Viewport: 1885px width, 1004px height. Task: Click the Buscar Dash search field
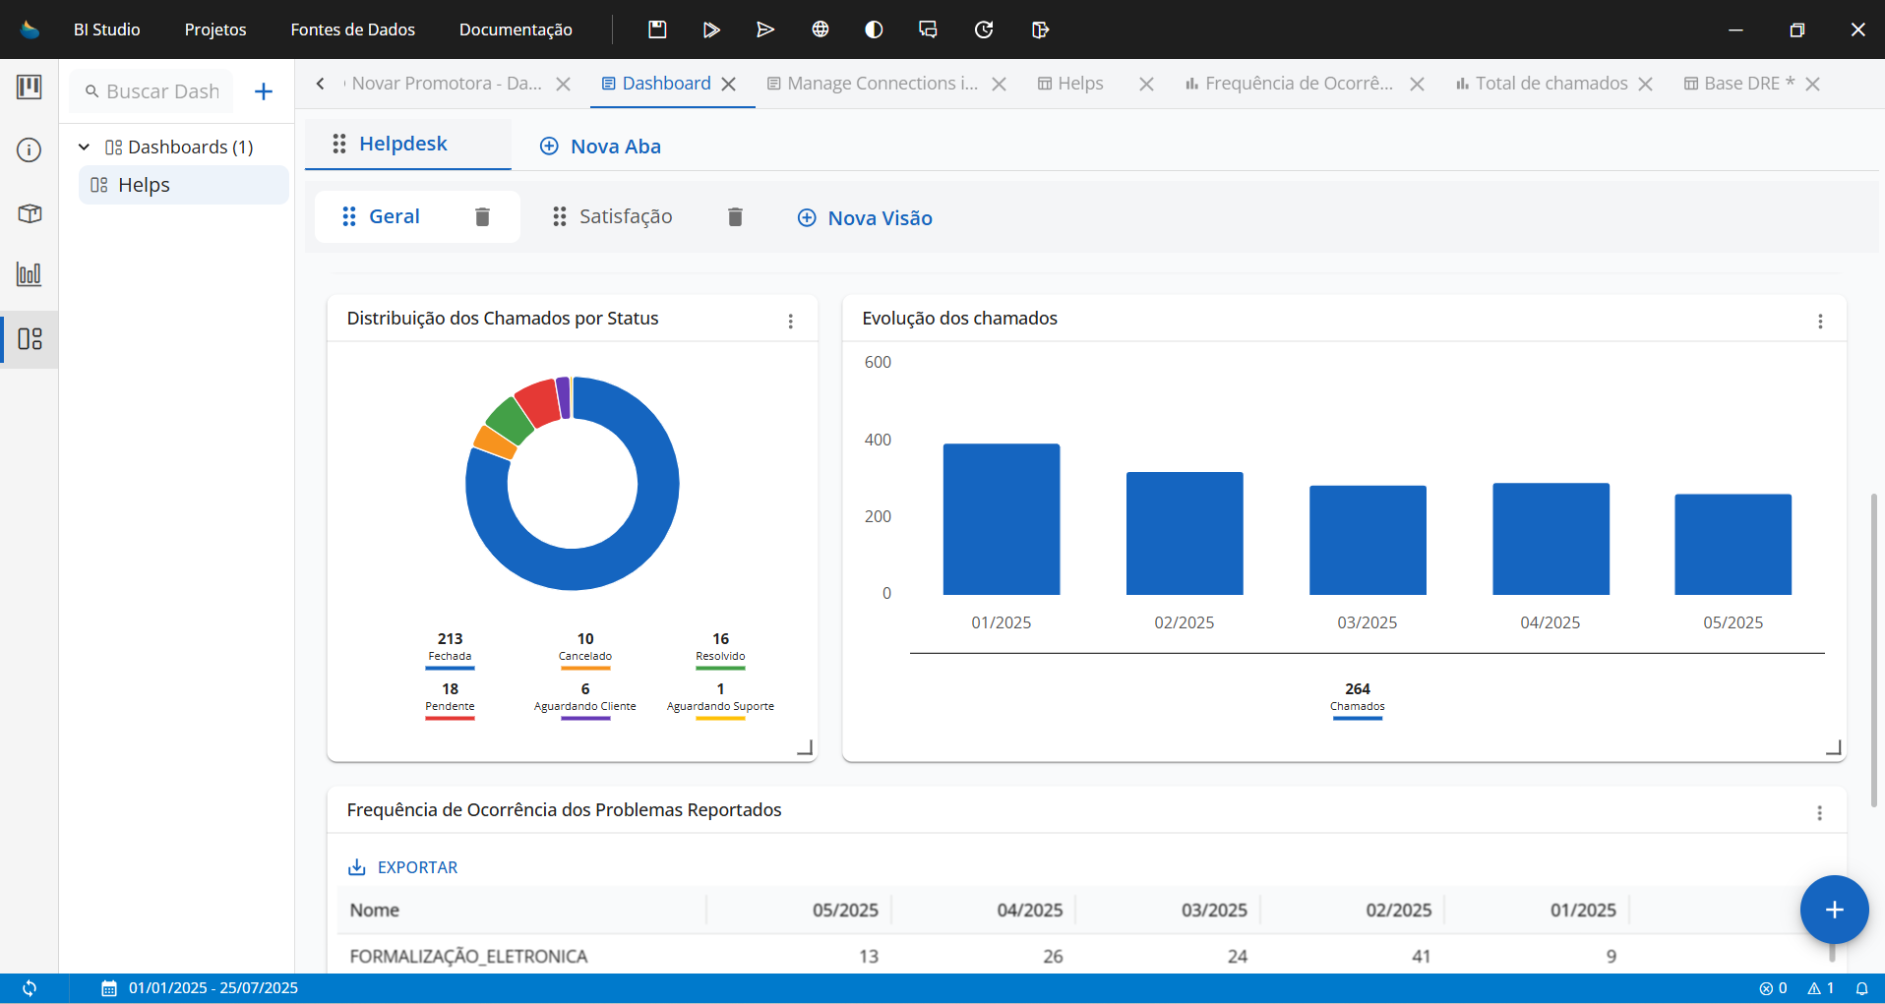(x=162, y=92)
